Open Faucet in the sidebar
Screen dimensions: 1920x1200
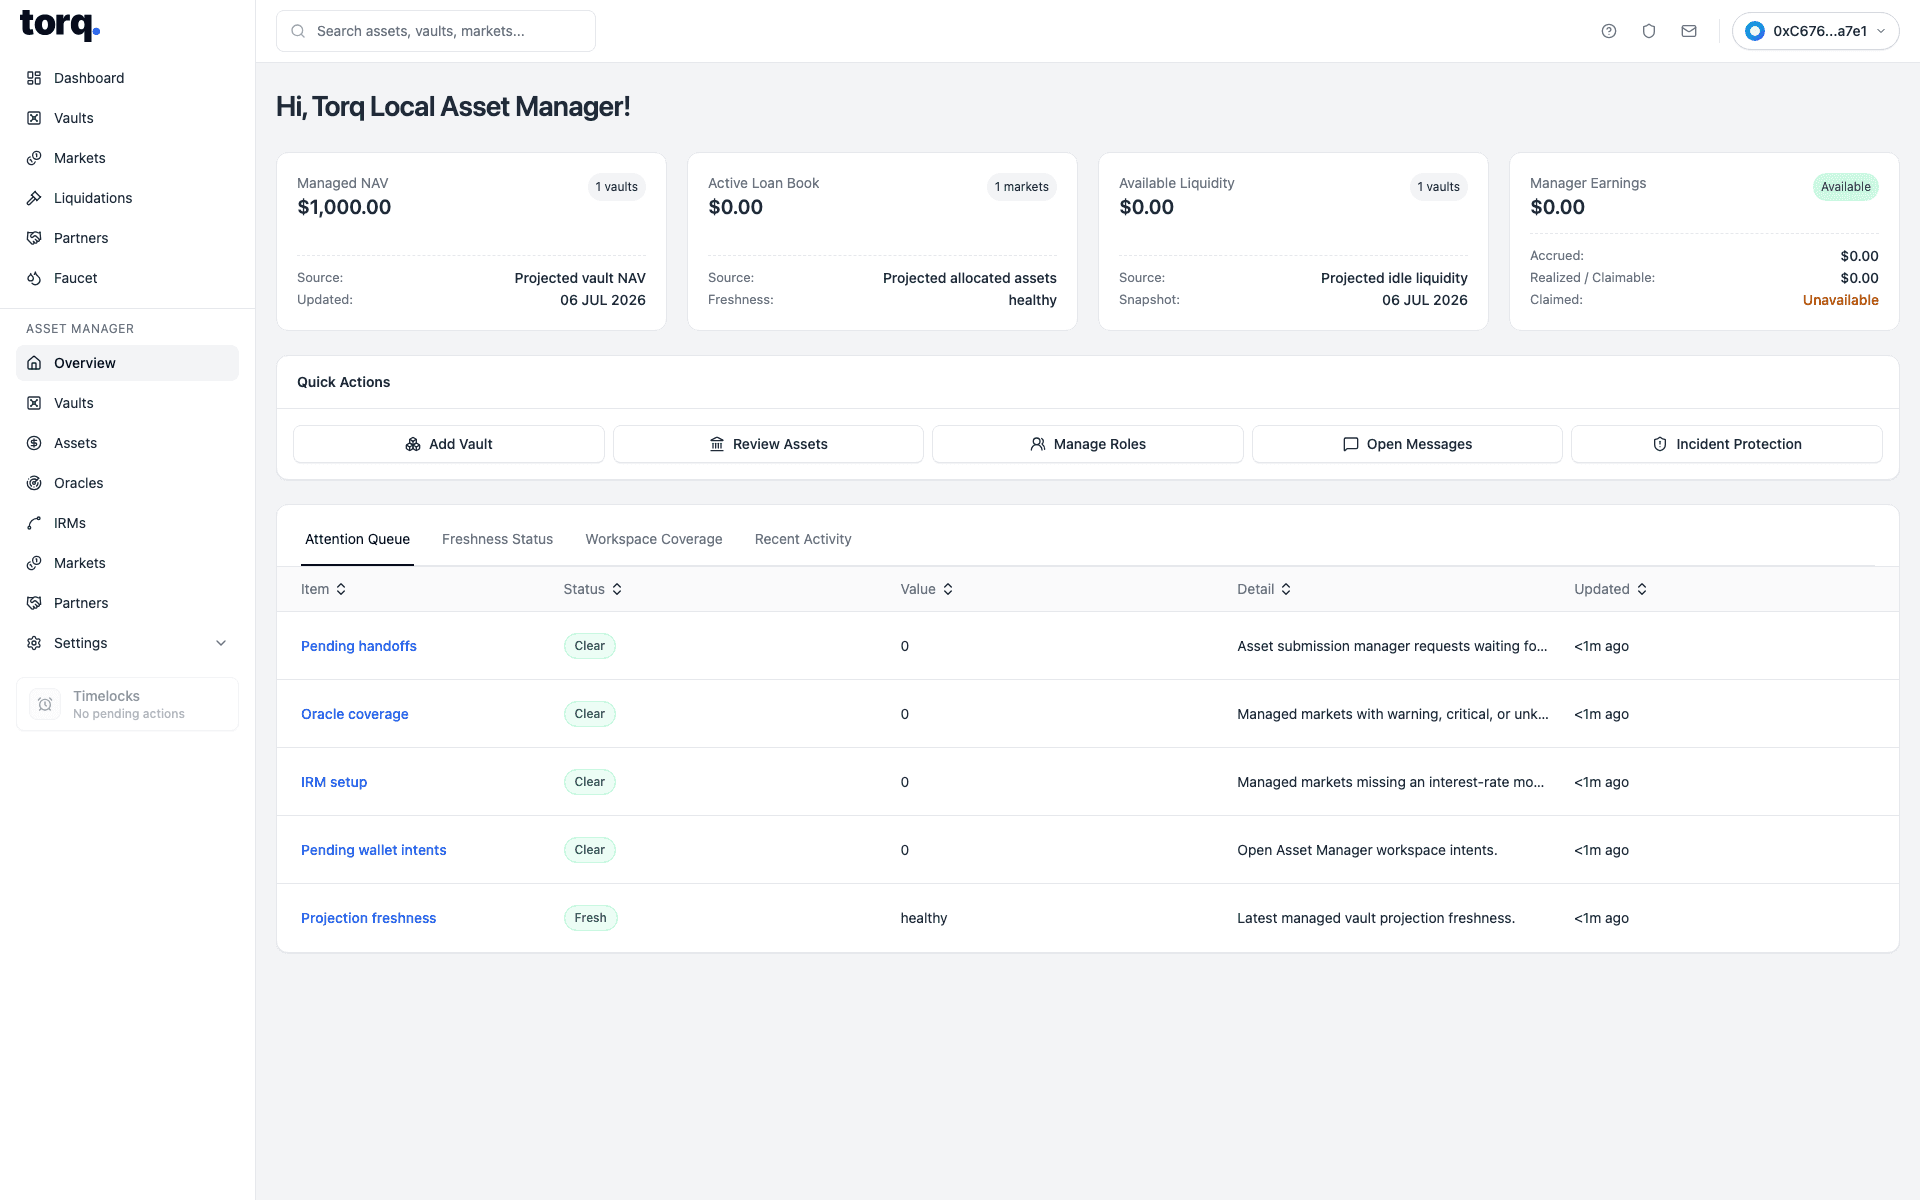pyautogui.click(x=127, y=278)
